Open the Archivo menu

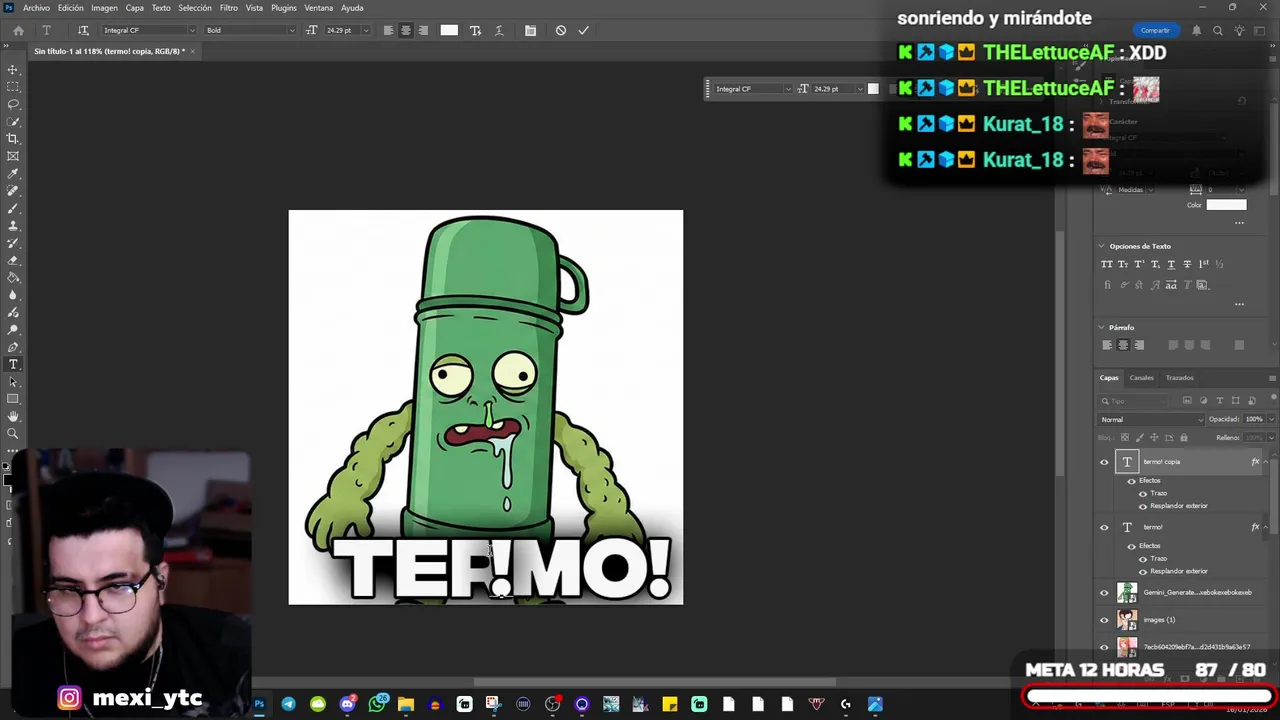click(36, 8)
